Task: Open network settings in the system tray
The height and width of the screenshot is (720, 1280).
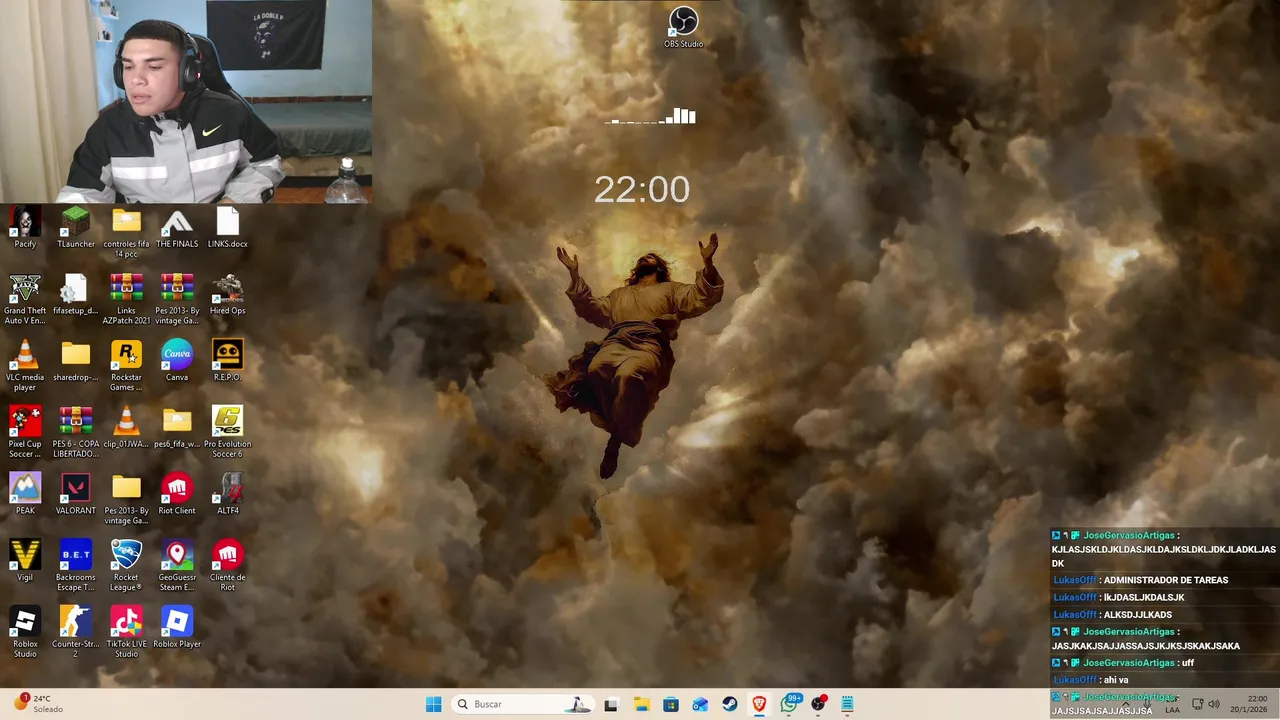Action: click(x=1197, y=704)
